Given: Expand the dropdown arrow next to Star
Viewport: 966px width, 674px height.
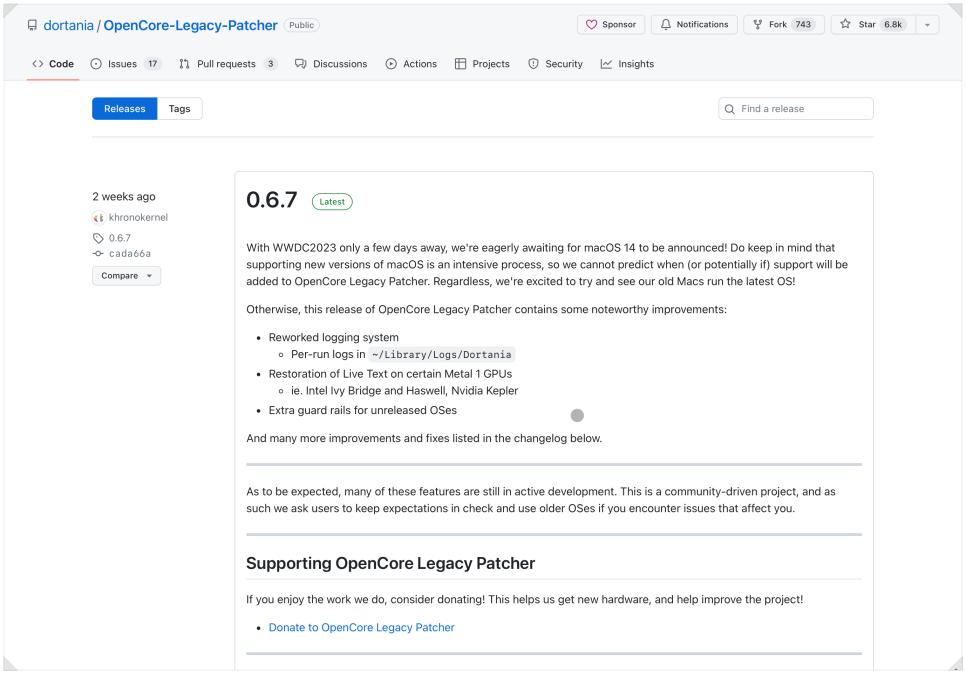Looking at the screenshot, I should coord(927,25).
